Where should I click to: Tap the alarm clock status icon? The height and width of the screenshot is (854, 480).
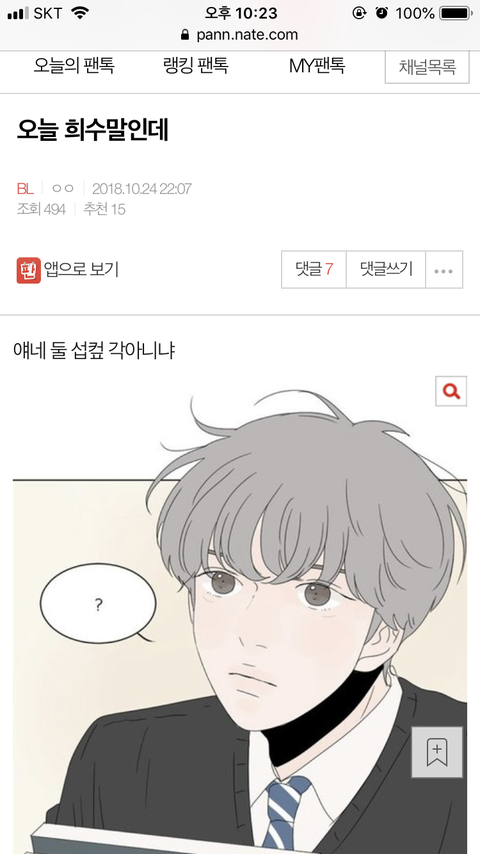pos(381,13)
